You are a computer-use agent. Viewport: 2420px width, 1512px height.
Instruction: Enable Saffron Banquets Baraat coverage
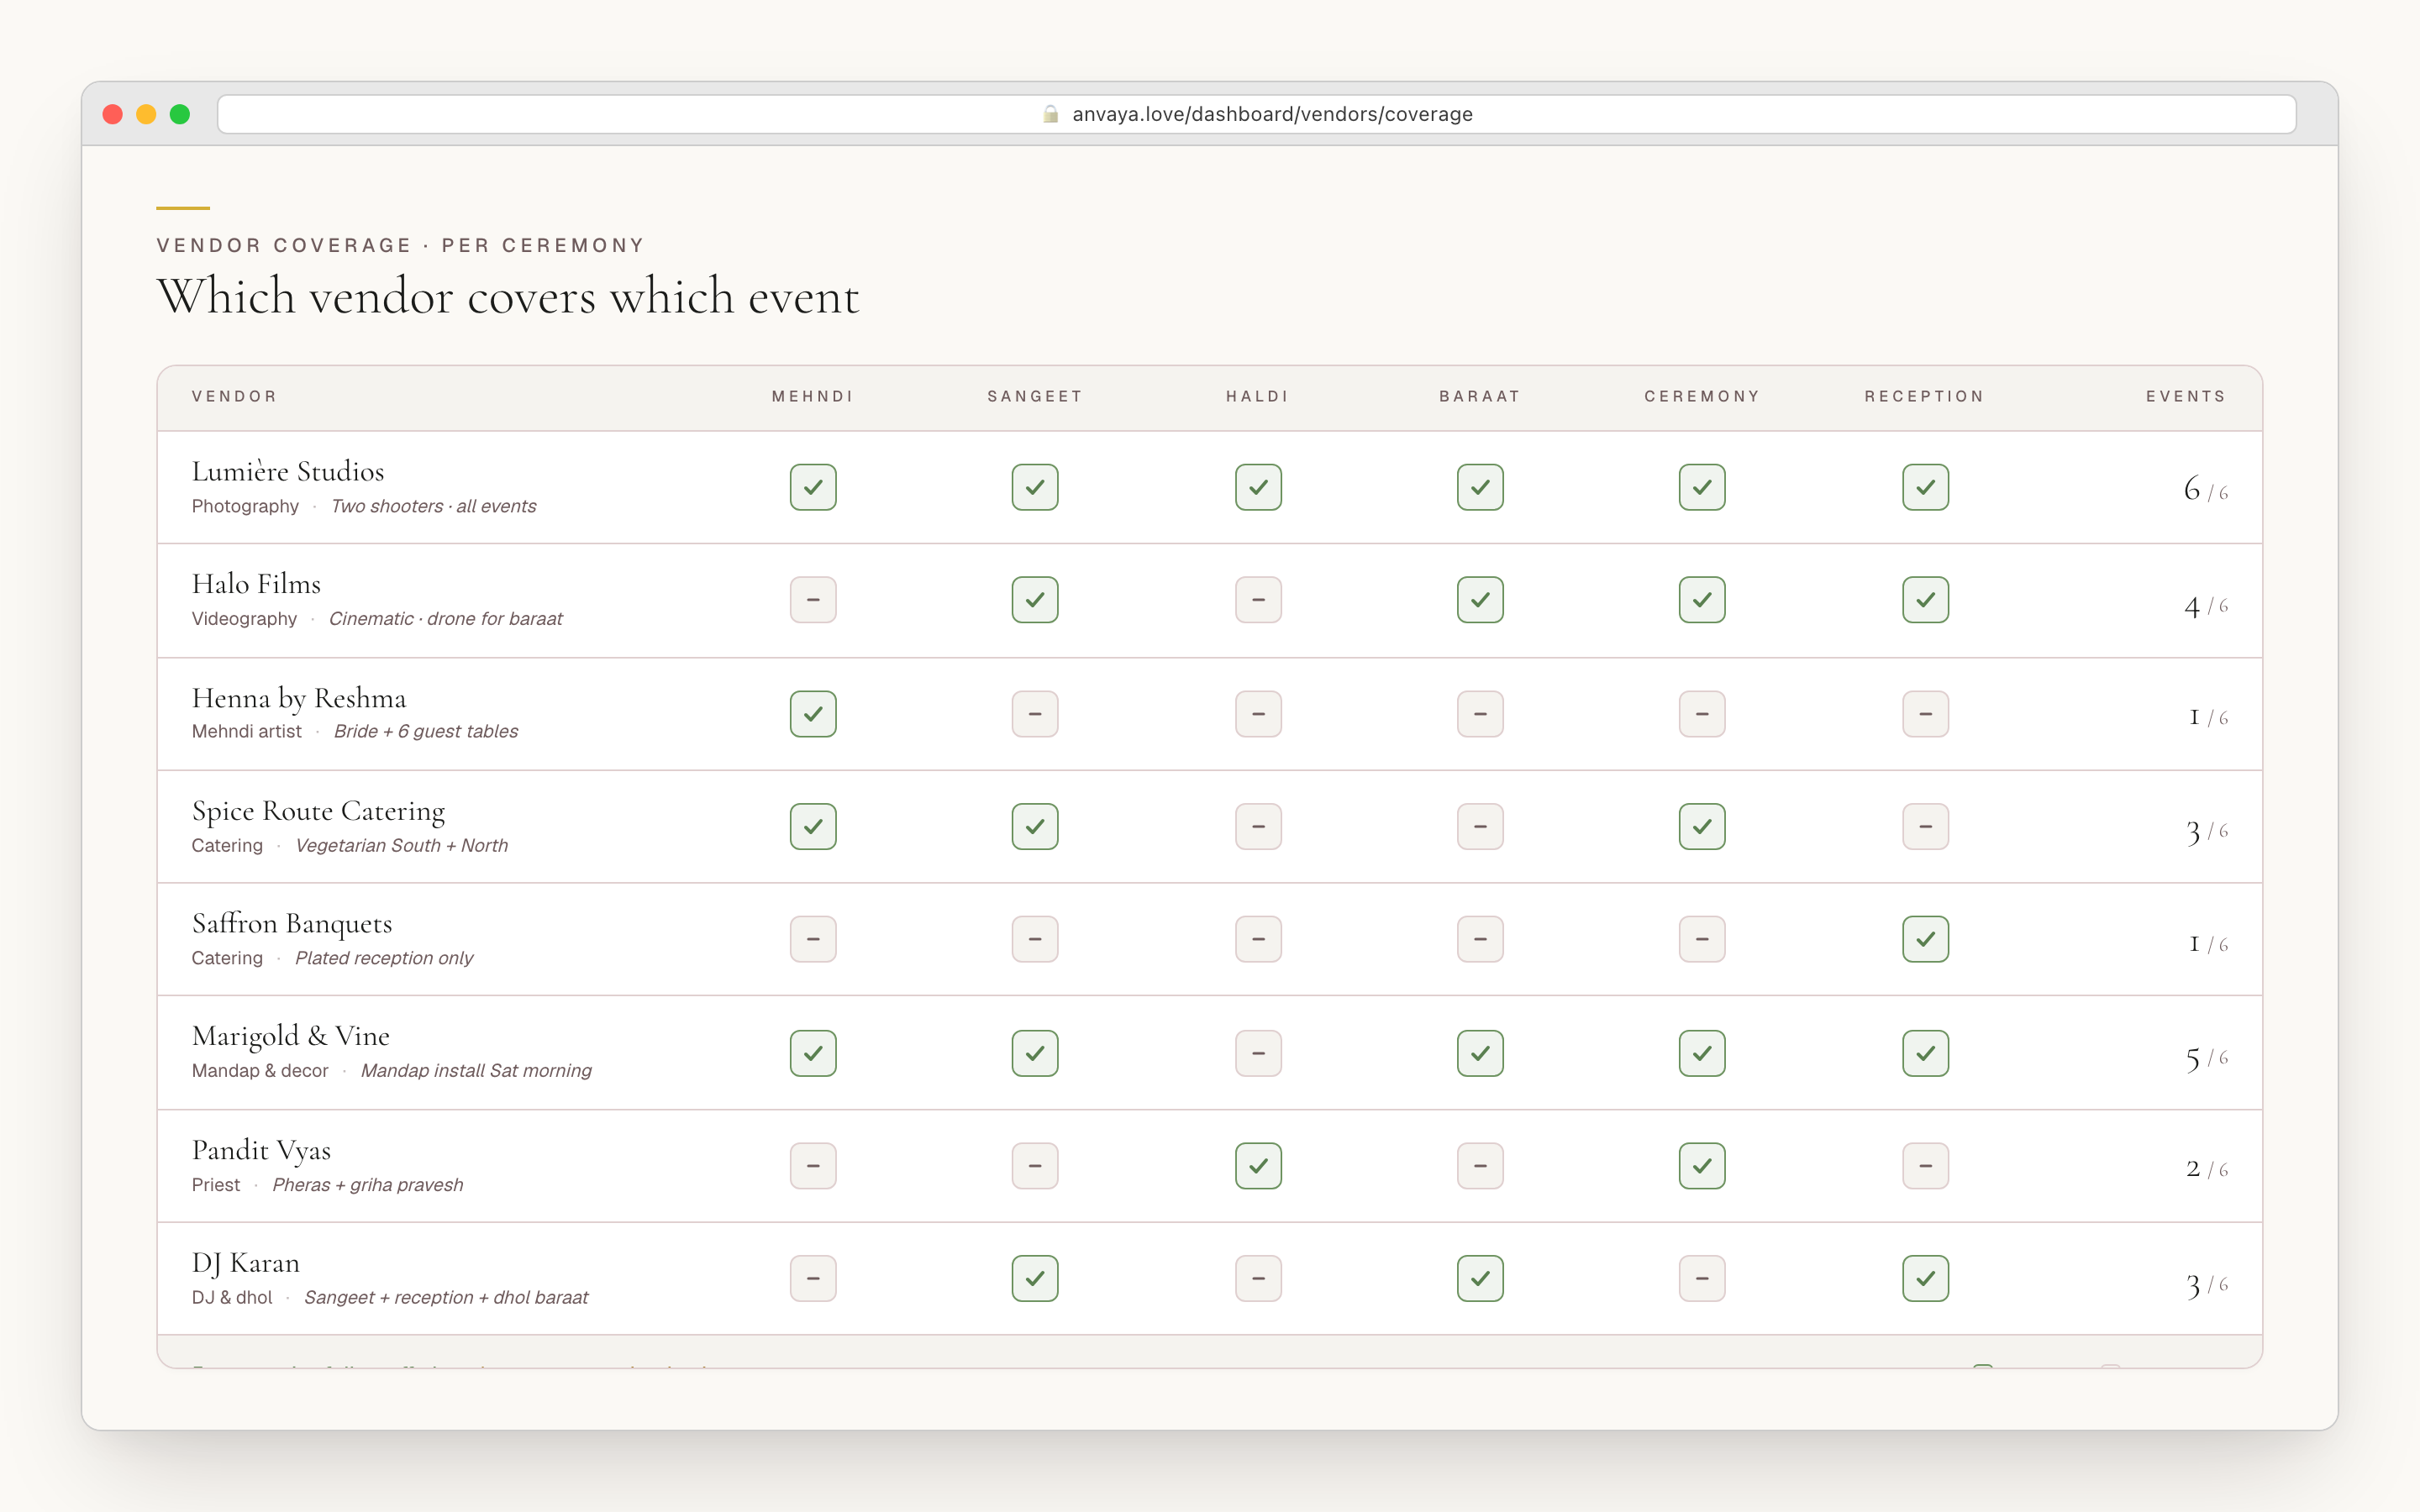point(1480,939)
